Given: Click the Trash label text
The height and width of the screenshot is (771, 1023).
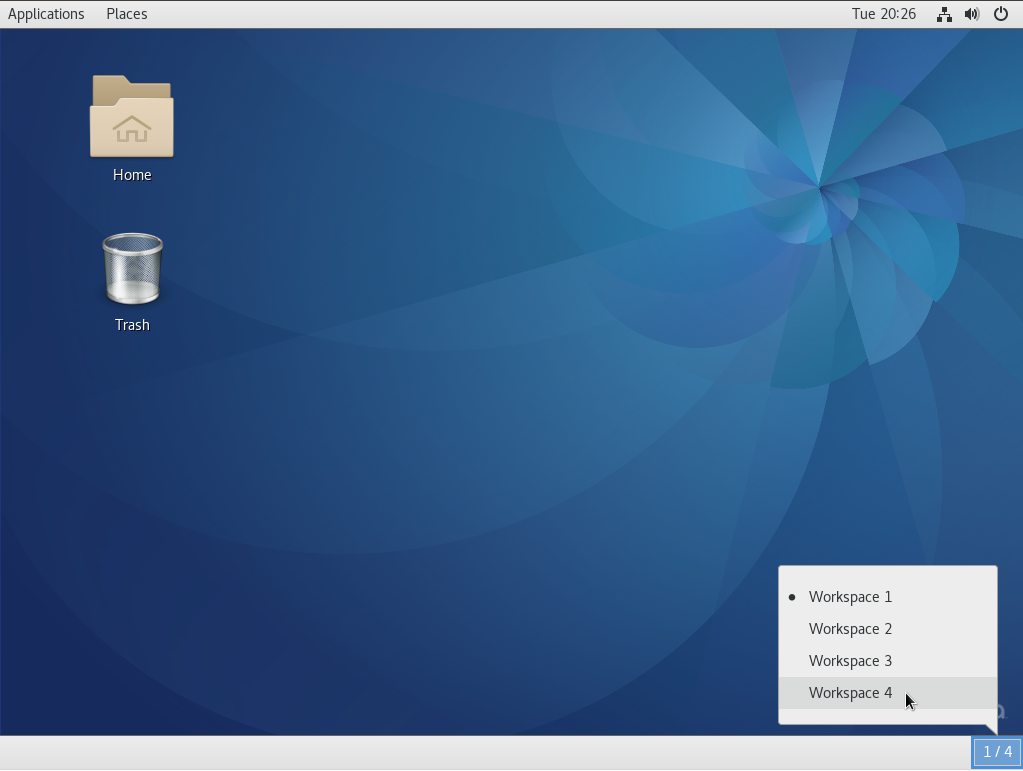Looking at the screenshot, I should 131,324.
